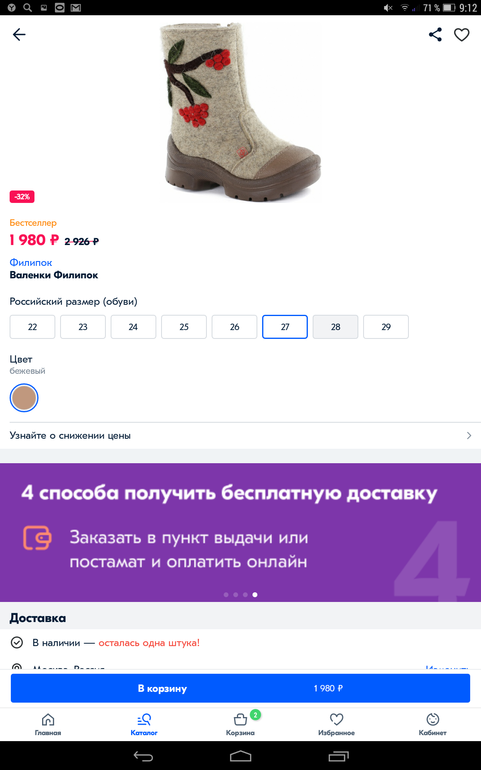
Task: View the felt boot product image
Action: [x=241, y=112]
